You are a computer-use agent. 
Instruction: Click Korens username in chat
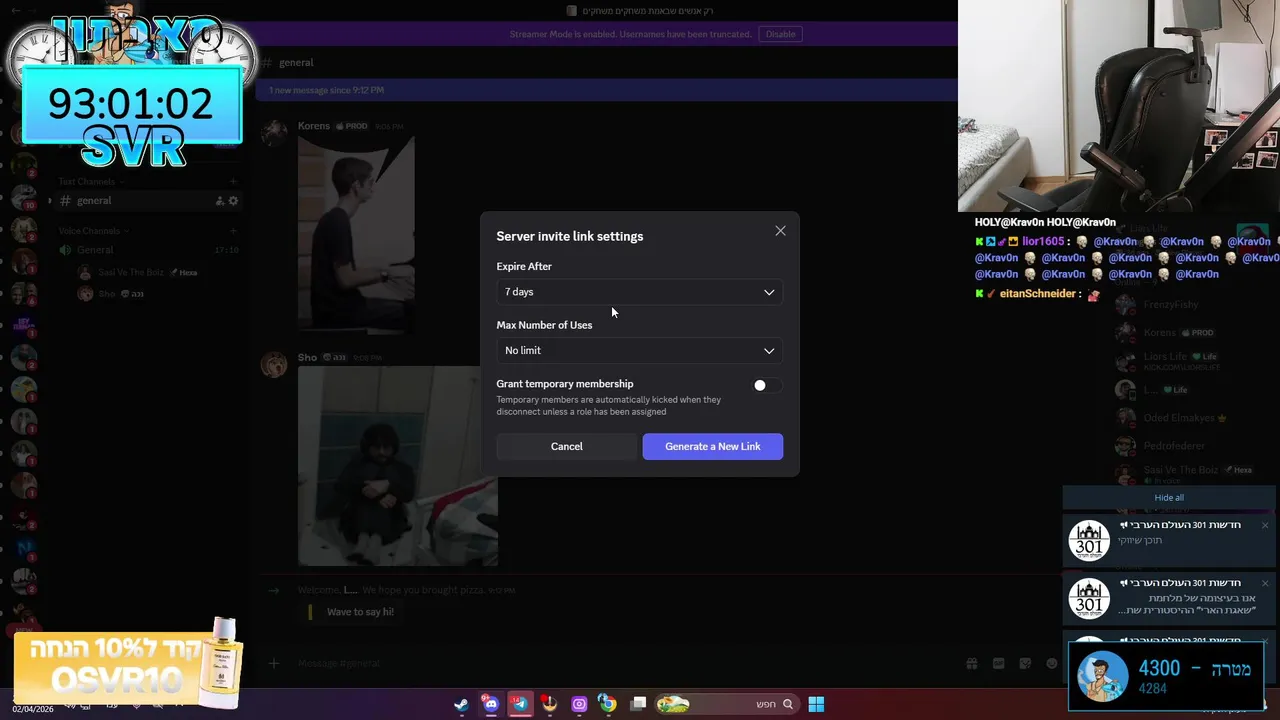pyautogui.click(x=314, y=126)
